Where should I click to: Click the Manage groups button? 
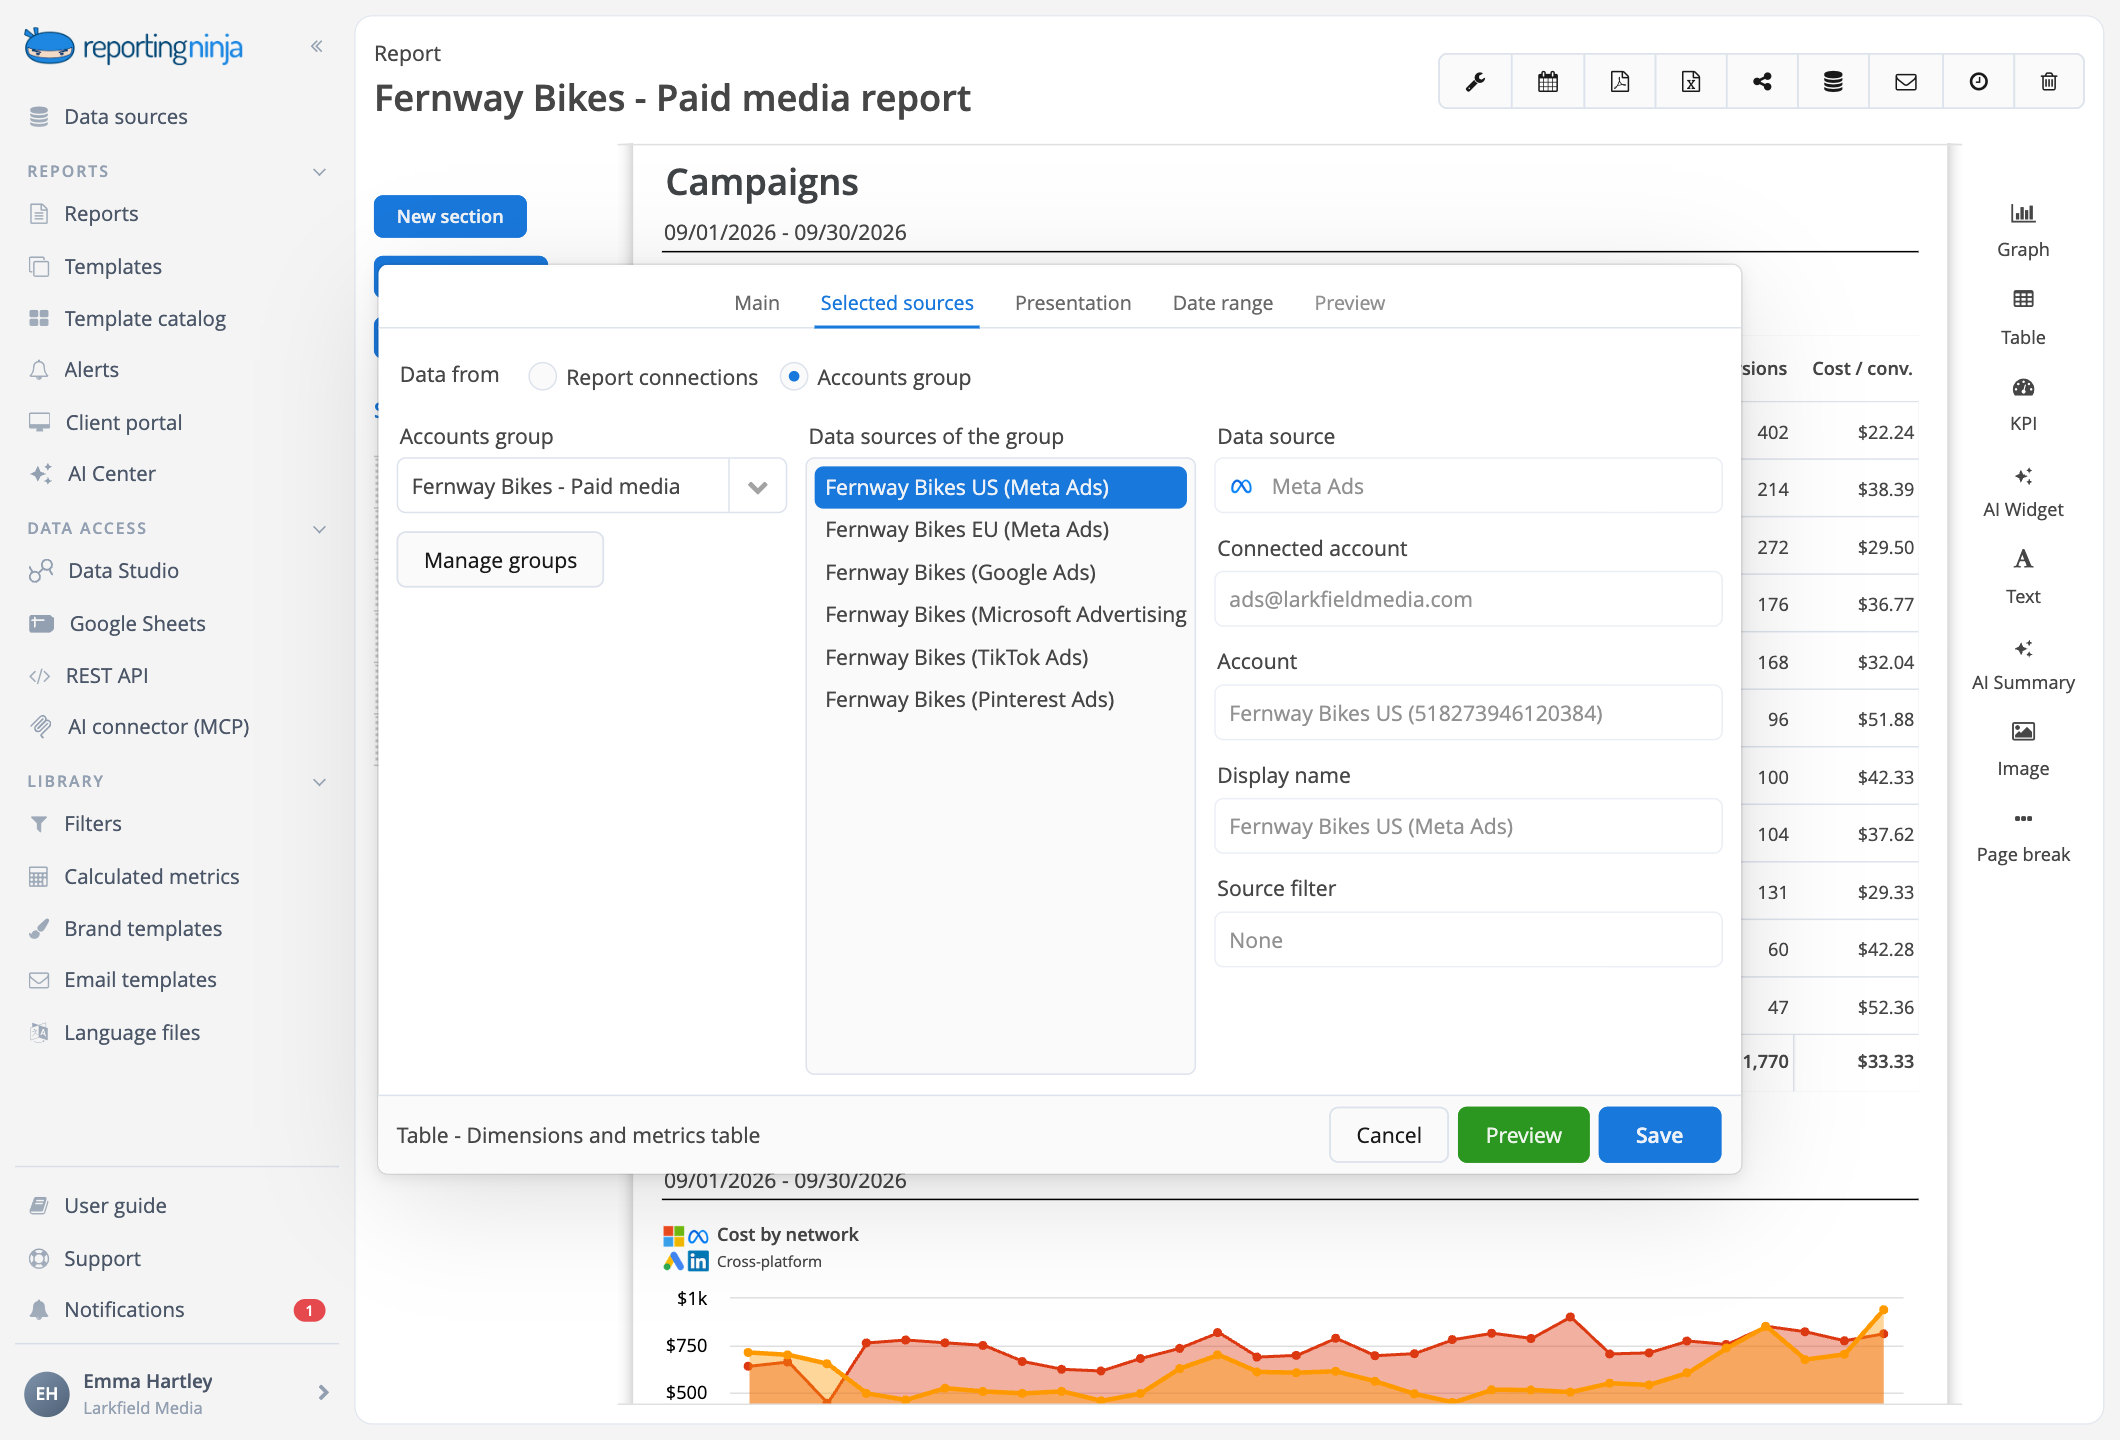(500, 560)
